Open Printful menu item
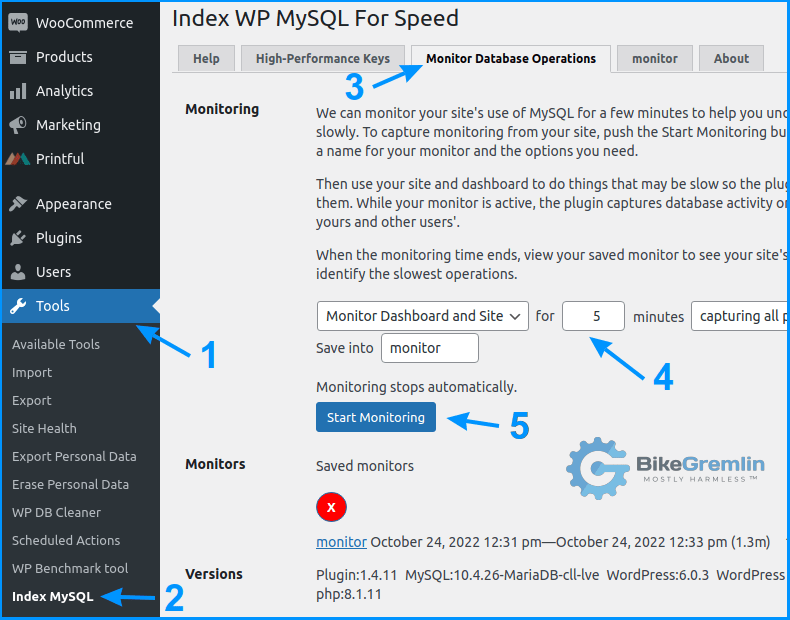 (x=81, y=159)
